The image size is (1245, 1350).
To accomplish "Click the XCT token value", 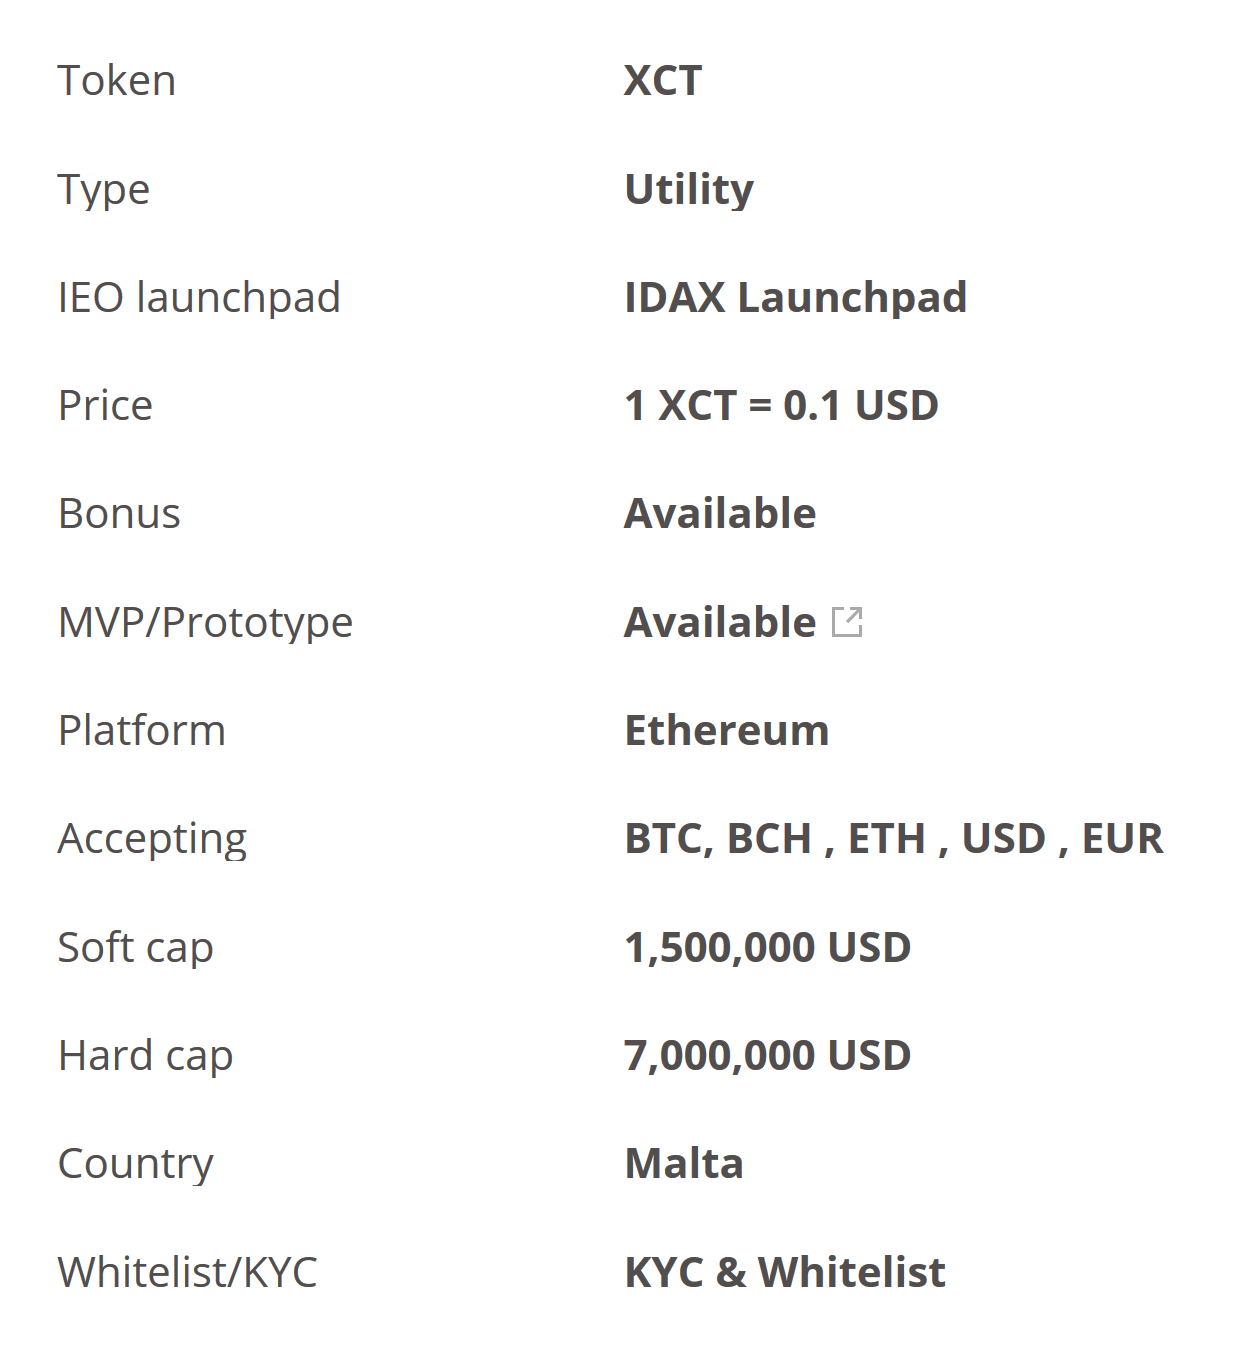I will pos(663,81).
